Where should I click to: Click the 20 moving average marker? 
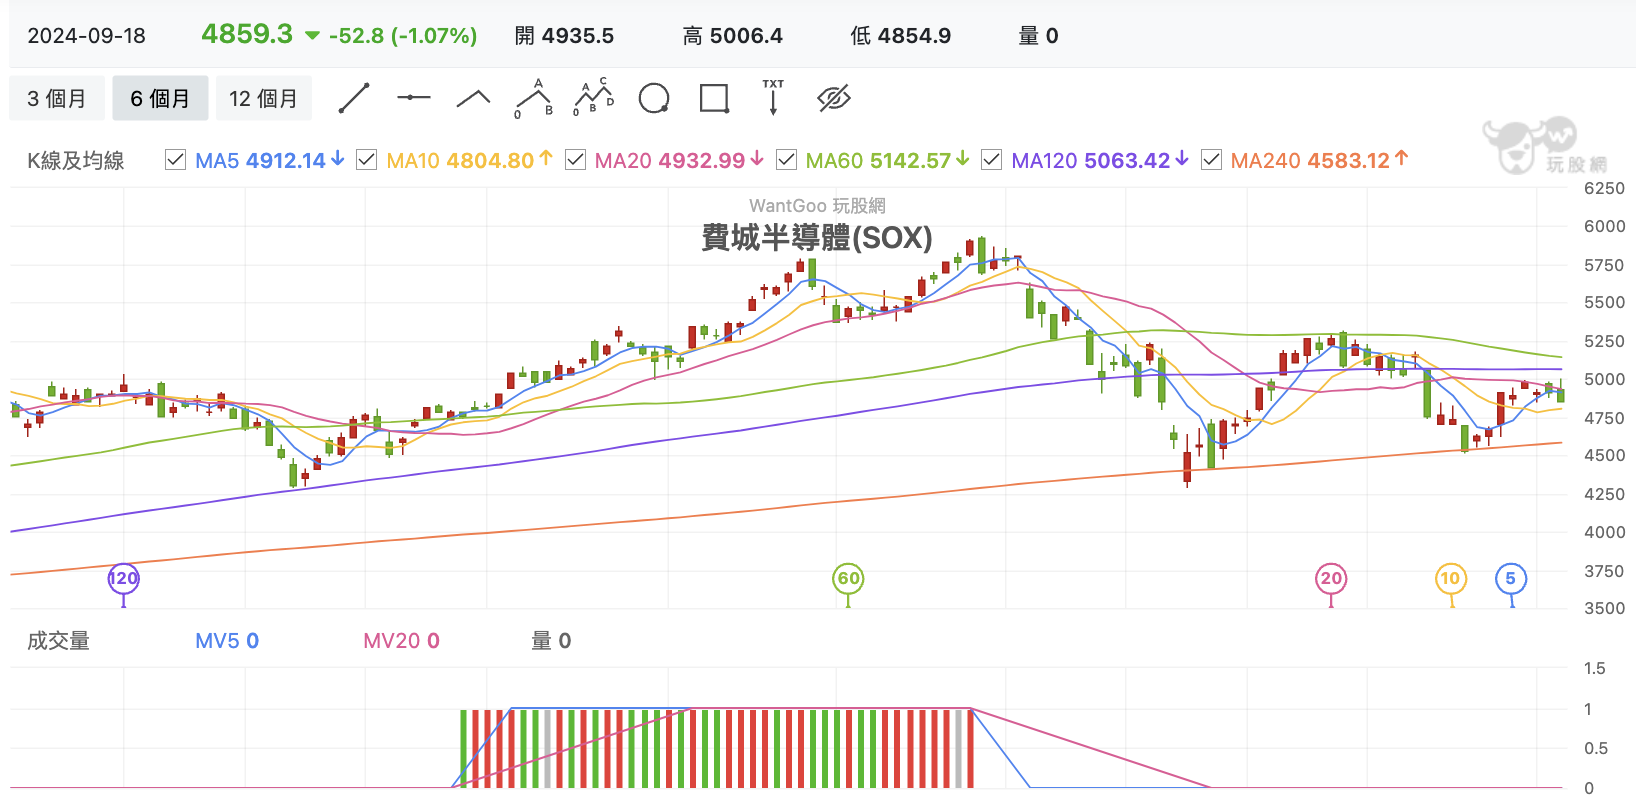click(x=1331, y=578)
